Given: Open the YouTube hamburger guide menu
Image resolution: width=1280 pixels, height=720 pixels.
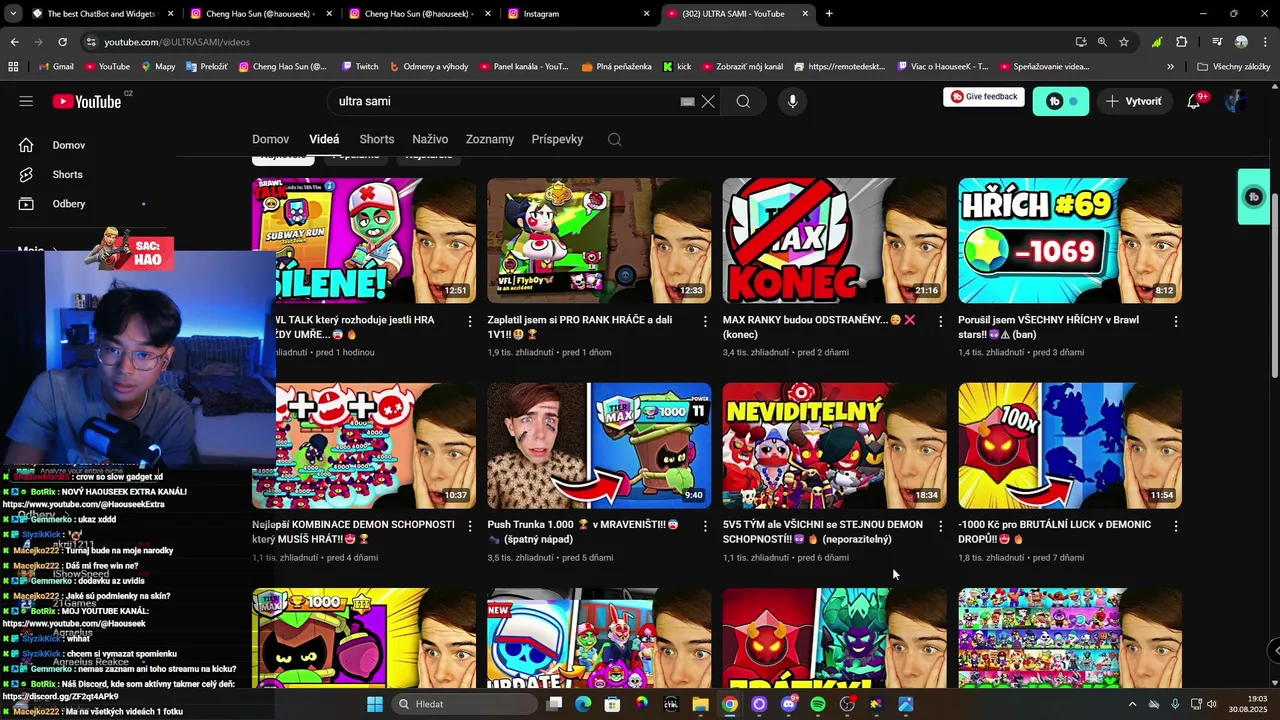Looking at the screenshot, I should click(x=26, y=101).
